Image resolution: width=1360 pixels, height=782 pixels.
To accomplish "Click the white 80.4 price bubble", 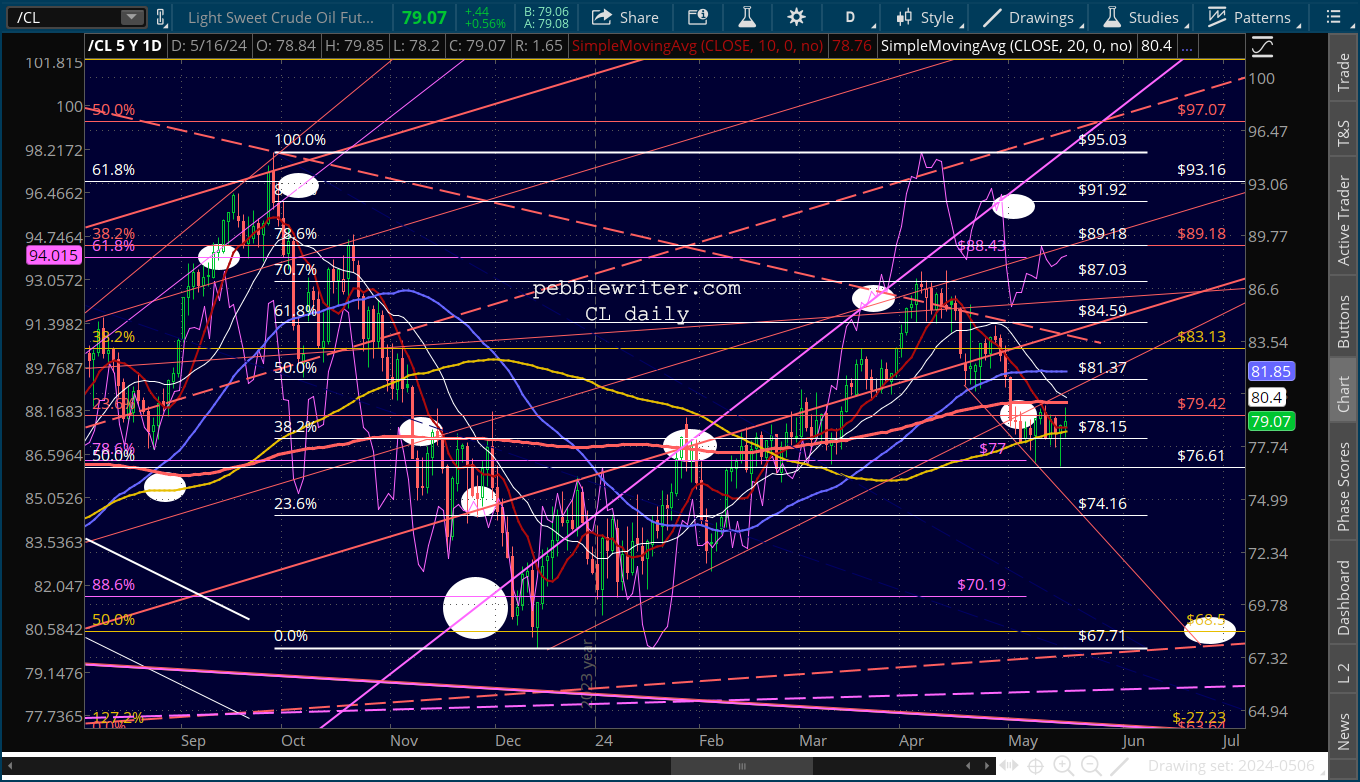I will tap(1268, 397).
